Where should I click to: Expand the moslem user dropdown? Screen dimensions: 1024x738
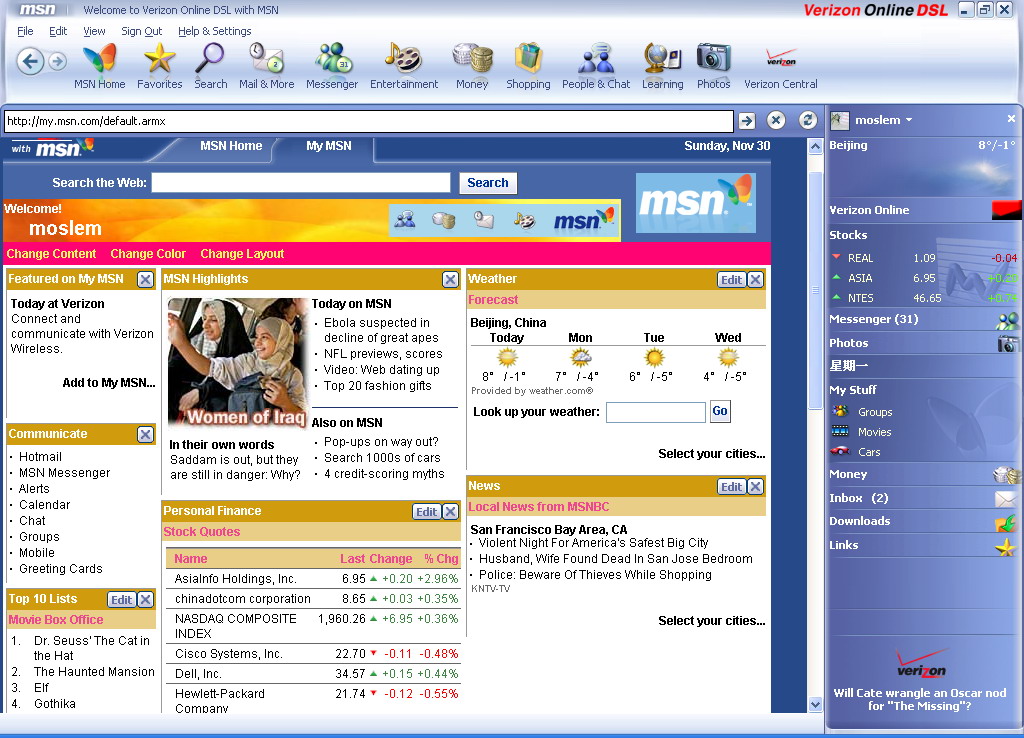click(909, 120)
